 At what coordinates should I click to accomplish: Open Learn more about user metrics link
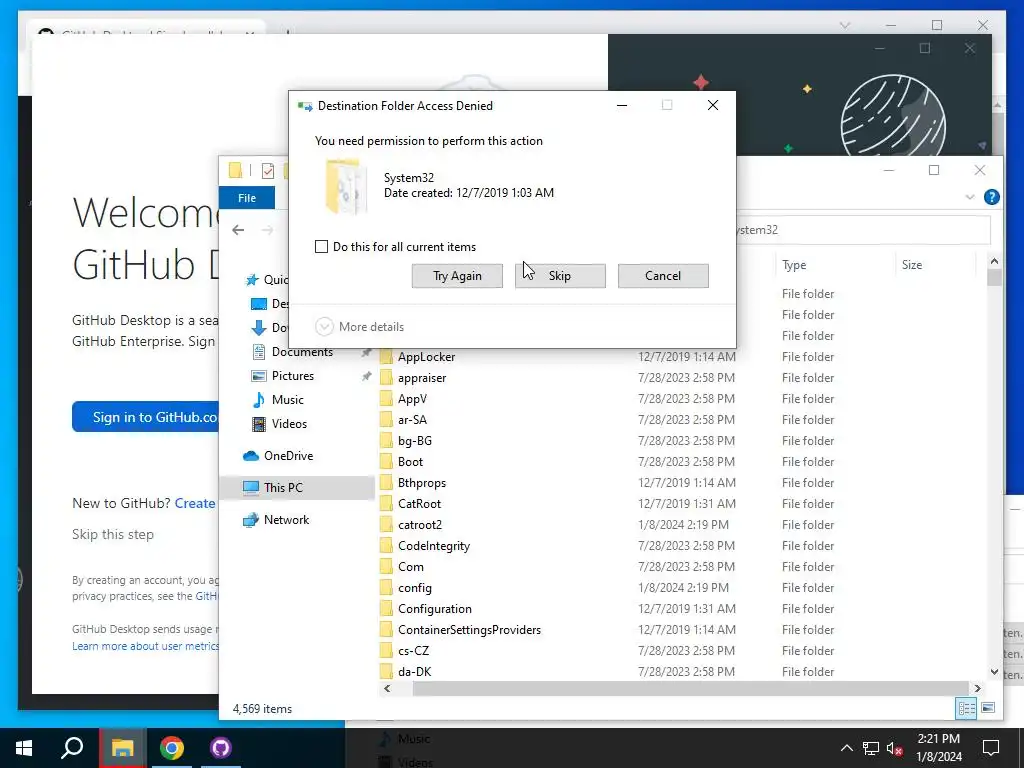coord(146,646)
